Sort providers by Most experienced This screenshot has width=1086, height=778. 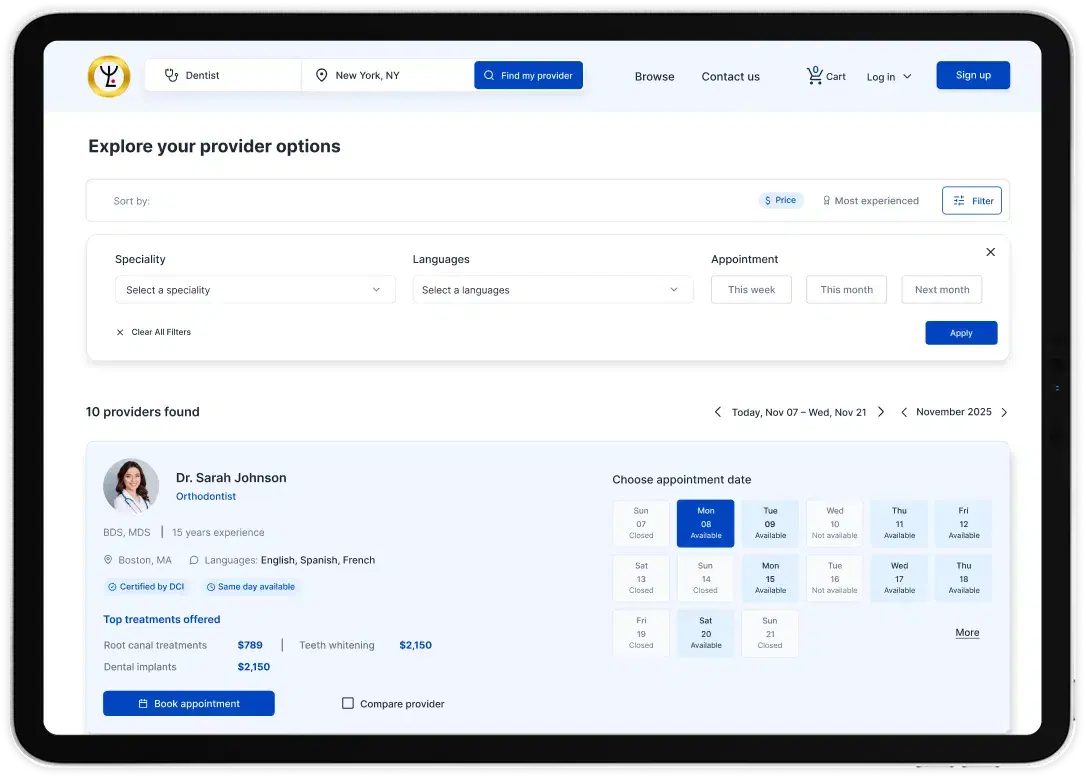click(871, 200)
